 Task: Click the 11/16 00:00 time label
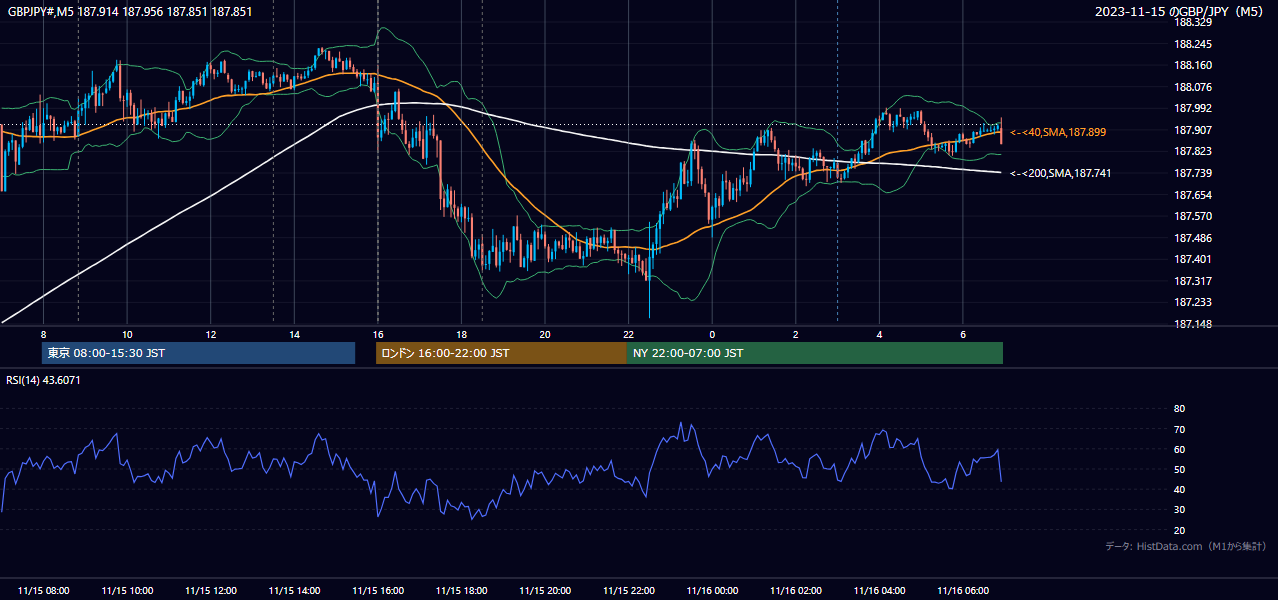click(712, 591)
